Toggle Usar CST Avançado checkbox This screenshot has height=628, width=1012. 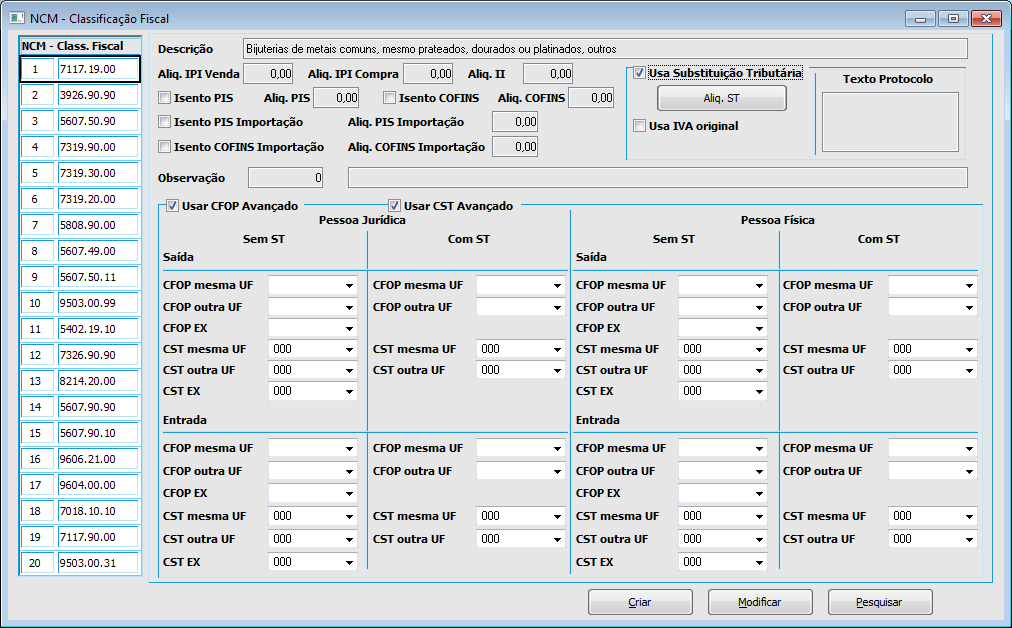coord(395,206)
